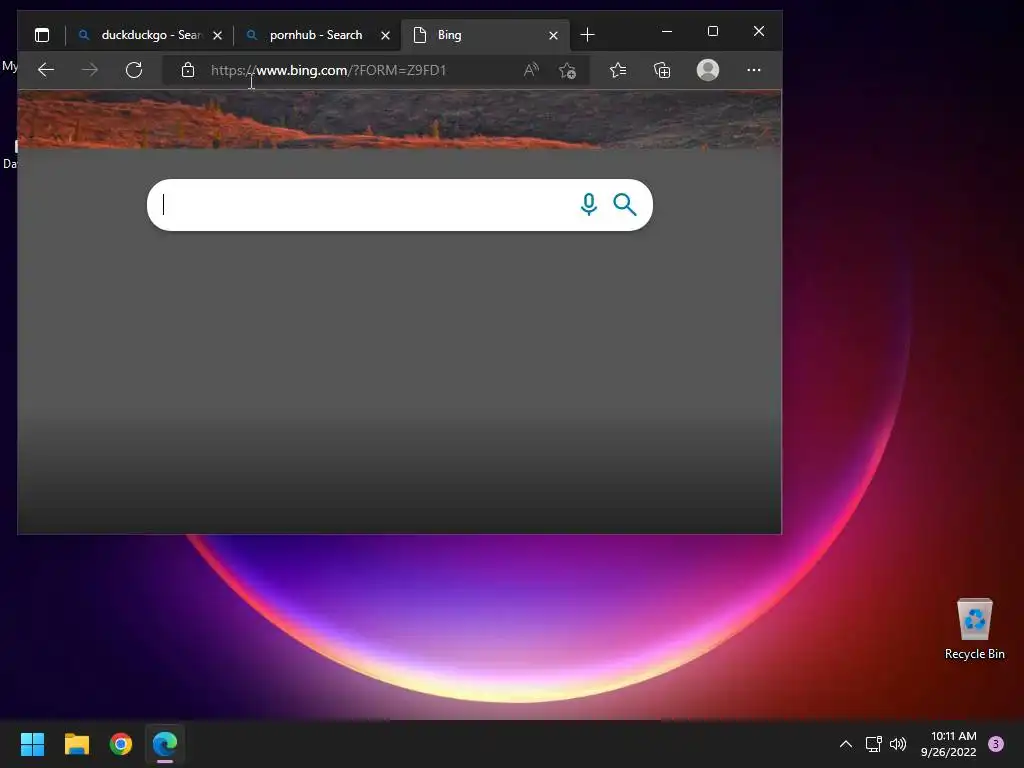Go back to previous page
The height and width of the screenshot is (768, 1024).
click(46, 70)
